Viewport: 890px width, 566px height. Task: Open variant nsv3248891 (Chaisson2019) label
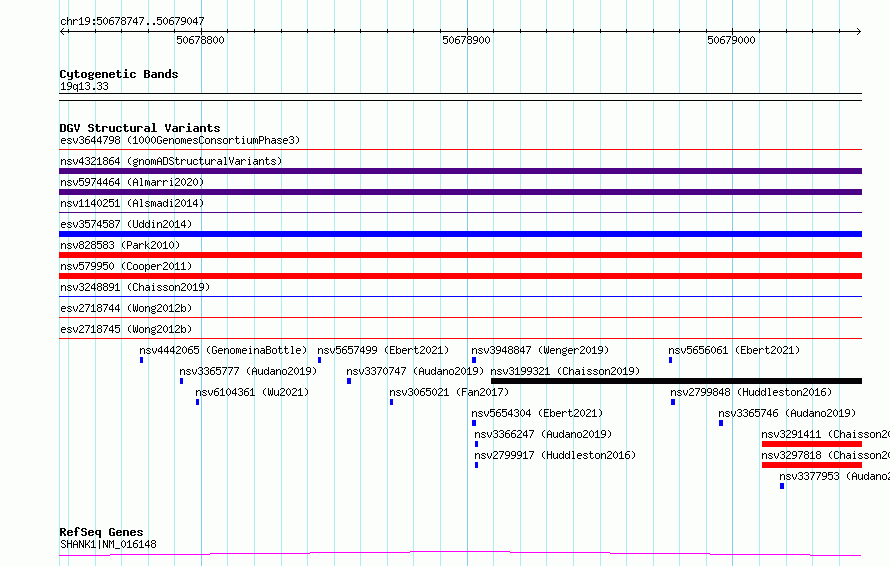coord(135,287)
